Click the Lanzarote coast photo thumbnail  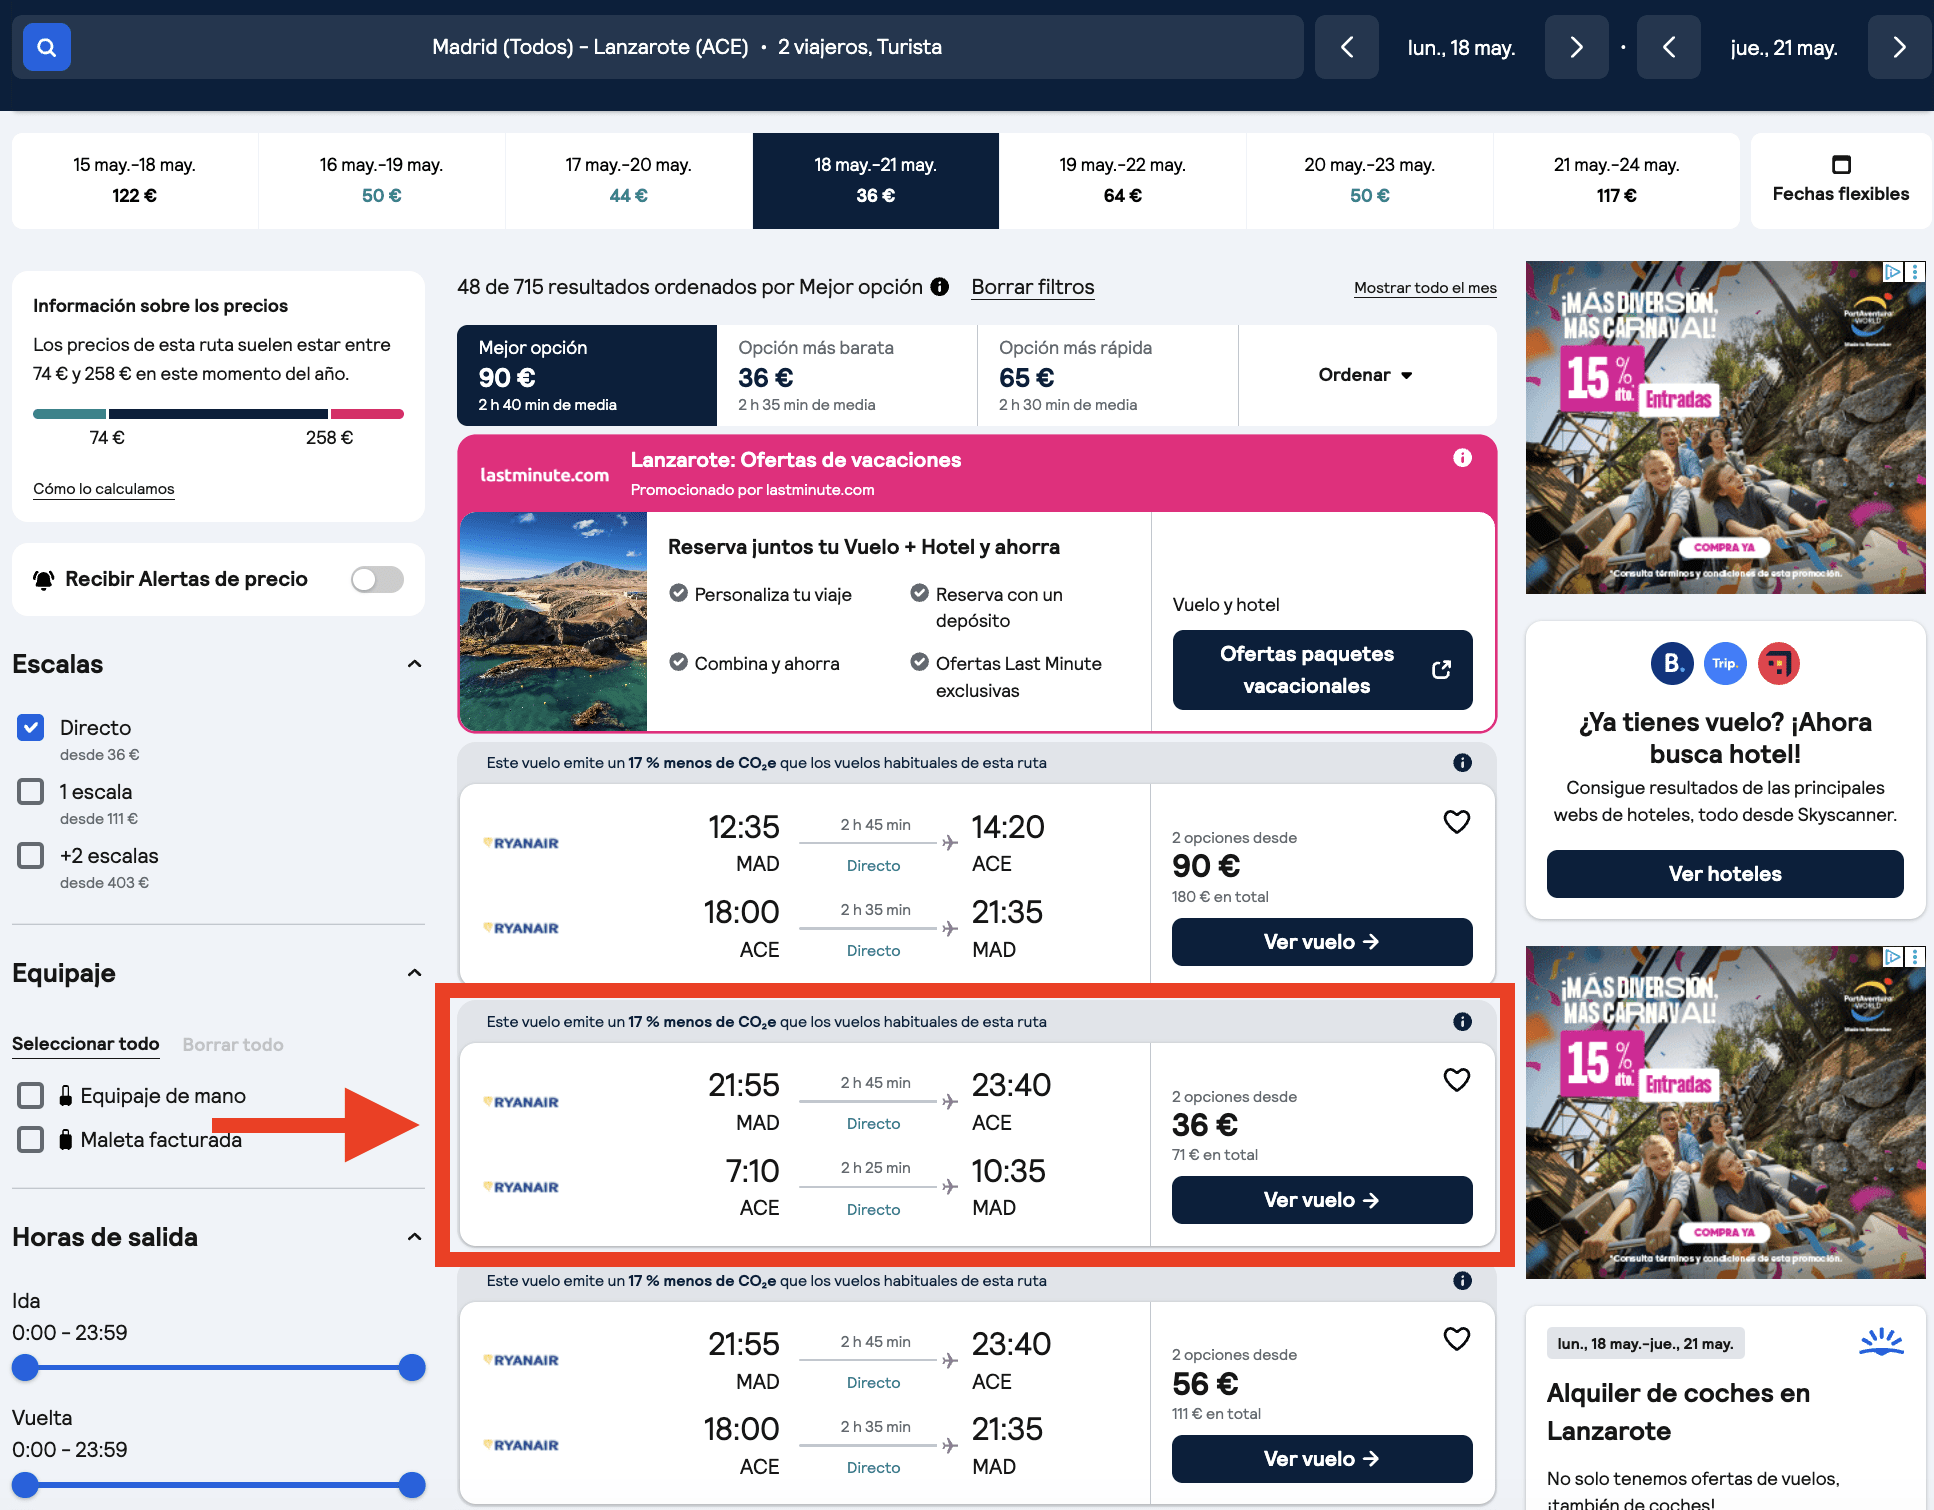click(x=553, y=622)
